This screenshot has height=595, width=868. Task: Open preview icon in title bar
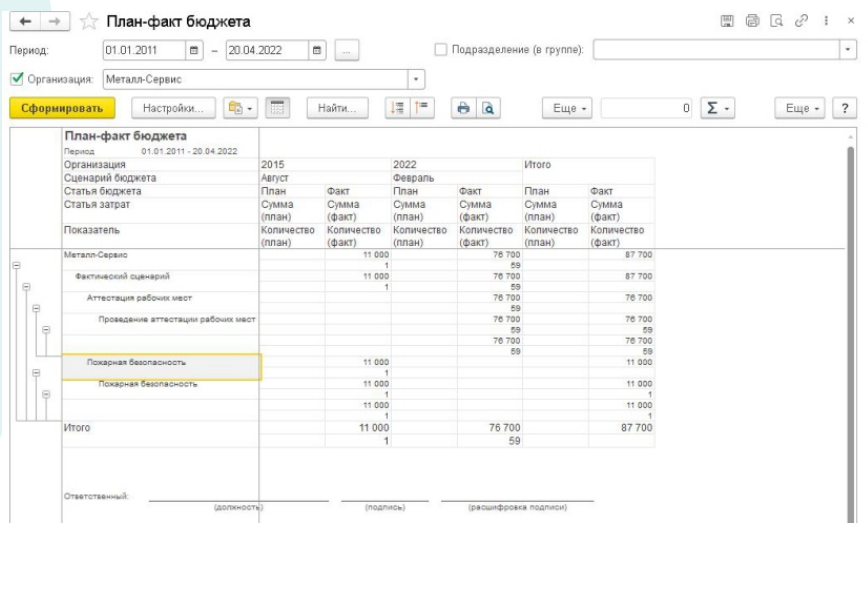pyautogui.click(x=777, y=21)
